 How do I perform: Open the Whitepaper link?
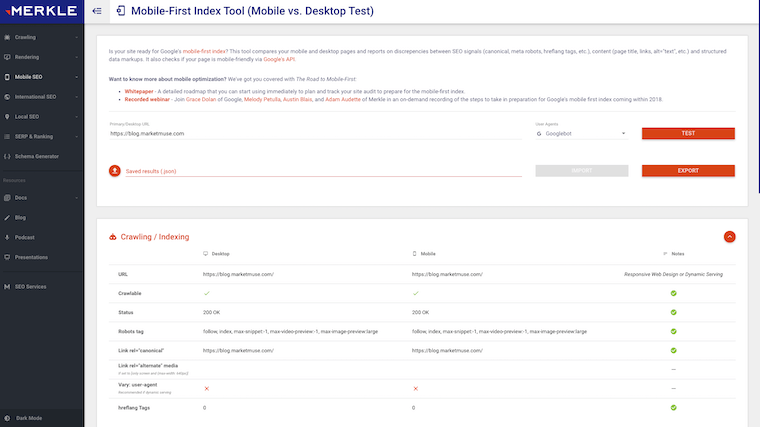(139, 92)
